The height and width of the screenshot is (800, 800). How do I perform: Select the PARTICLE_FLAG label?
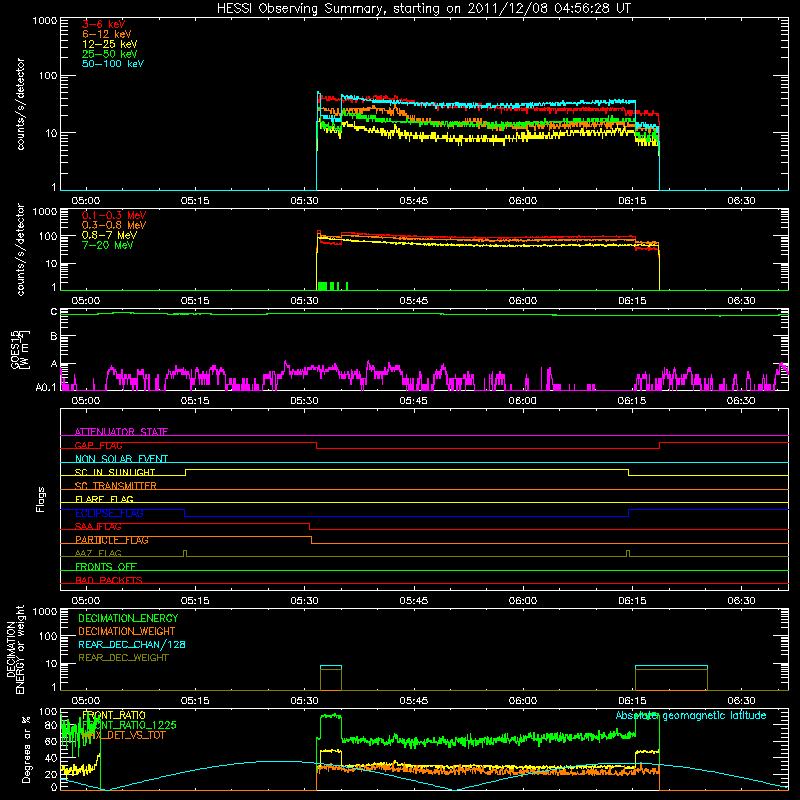point(112,540)
